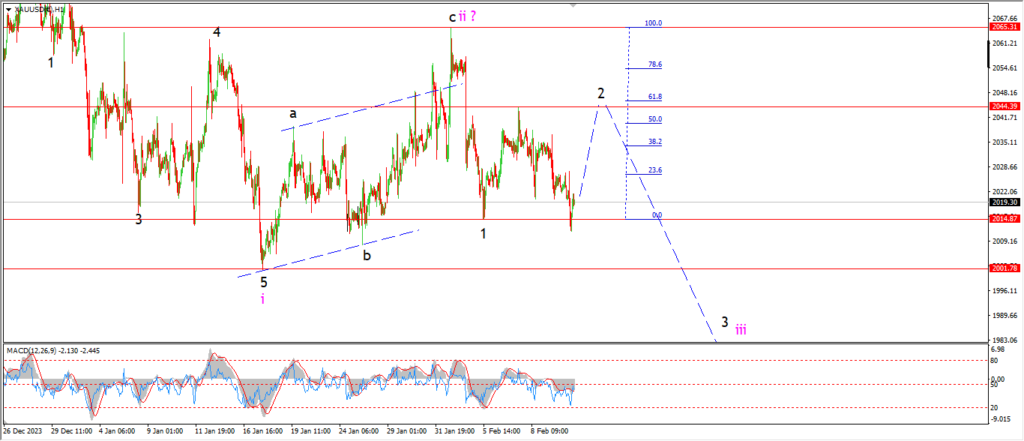
Task: Select the projected wave '2' label
Action: click(601, 93)
